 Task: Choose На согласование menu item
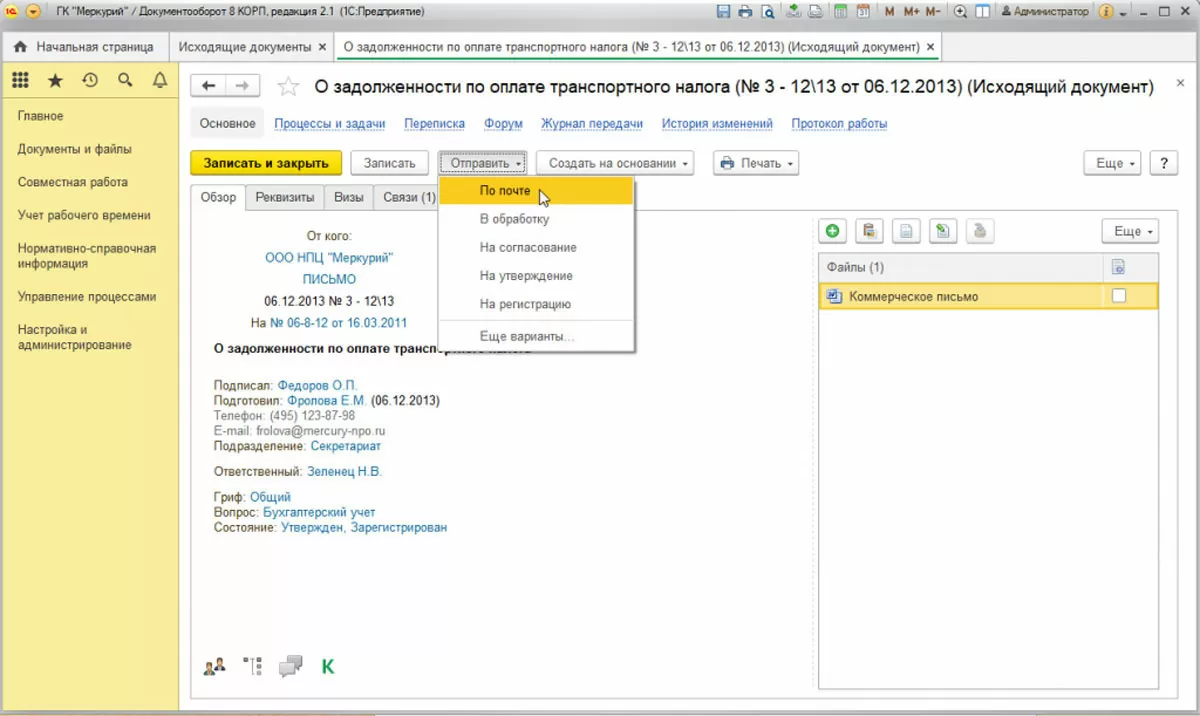tap(536, 247)
